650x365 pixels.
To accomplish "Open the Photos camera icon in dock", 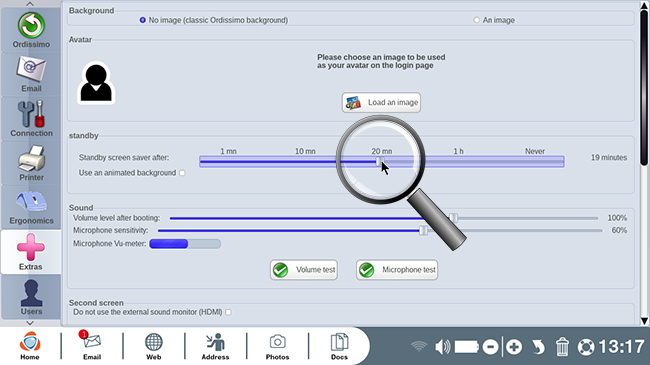I will 277,342.
